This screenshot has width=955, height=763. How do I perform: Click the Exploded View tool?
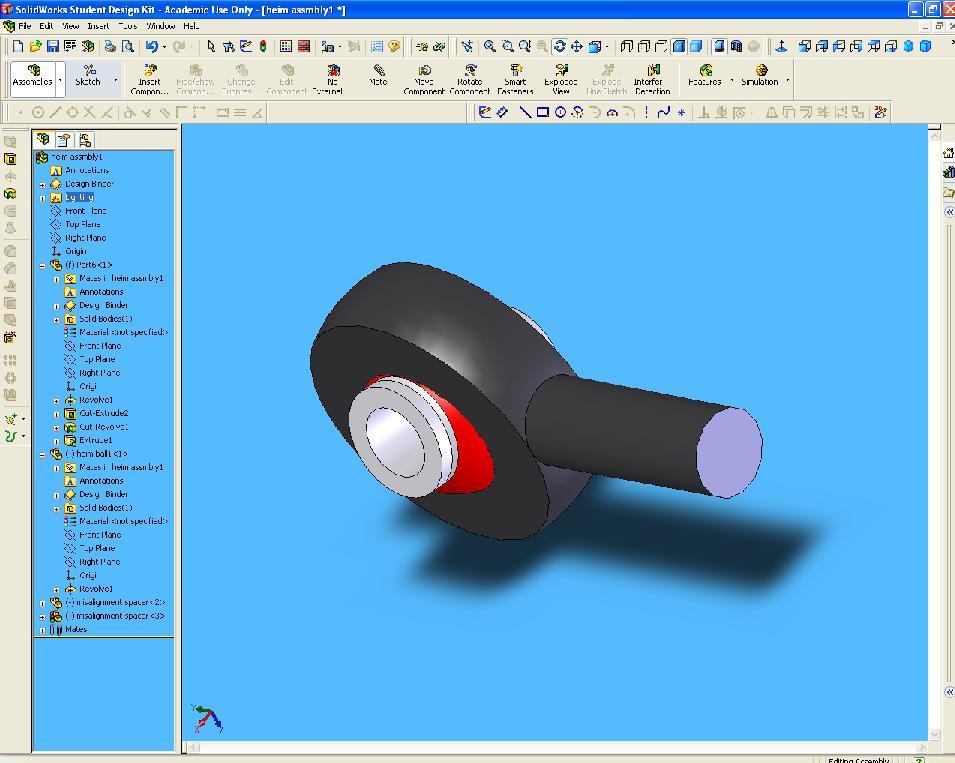coord(560,79)
